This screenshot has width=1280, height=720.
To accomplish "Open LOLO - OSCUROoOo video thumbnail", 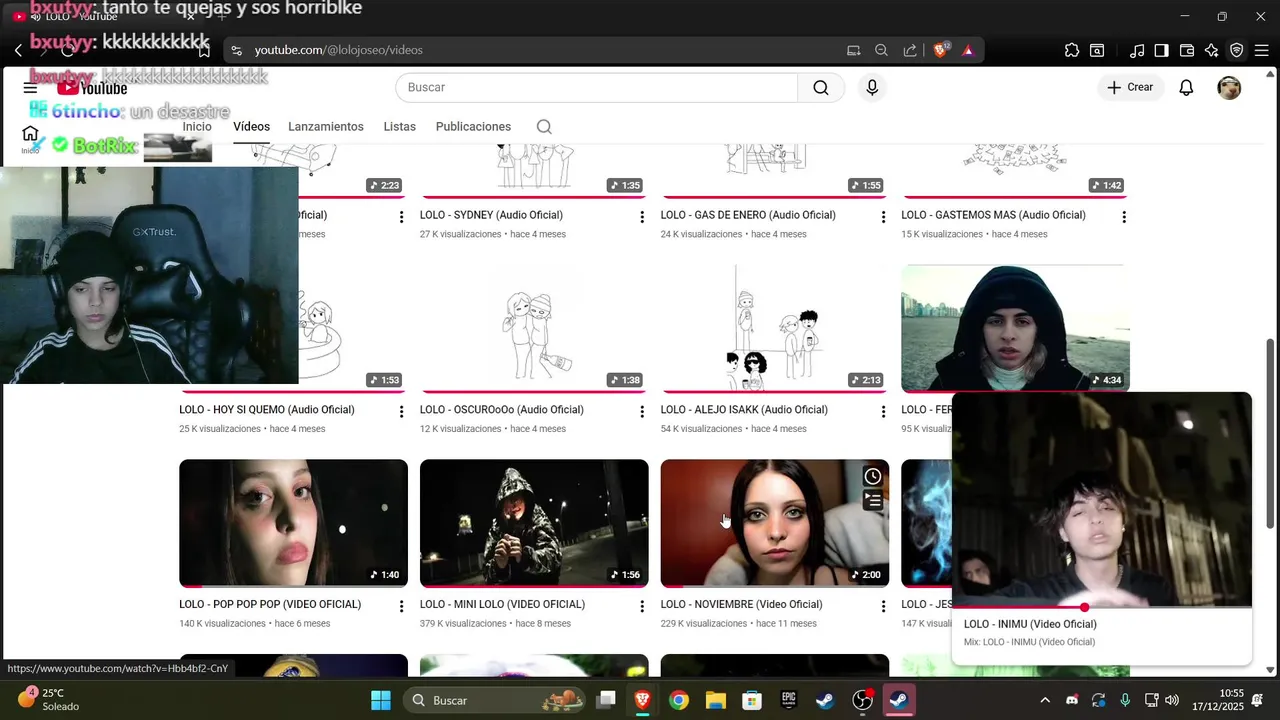I will pyautogui.click(x=534, y=329).
